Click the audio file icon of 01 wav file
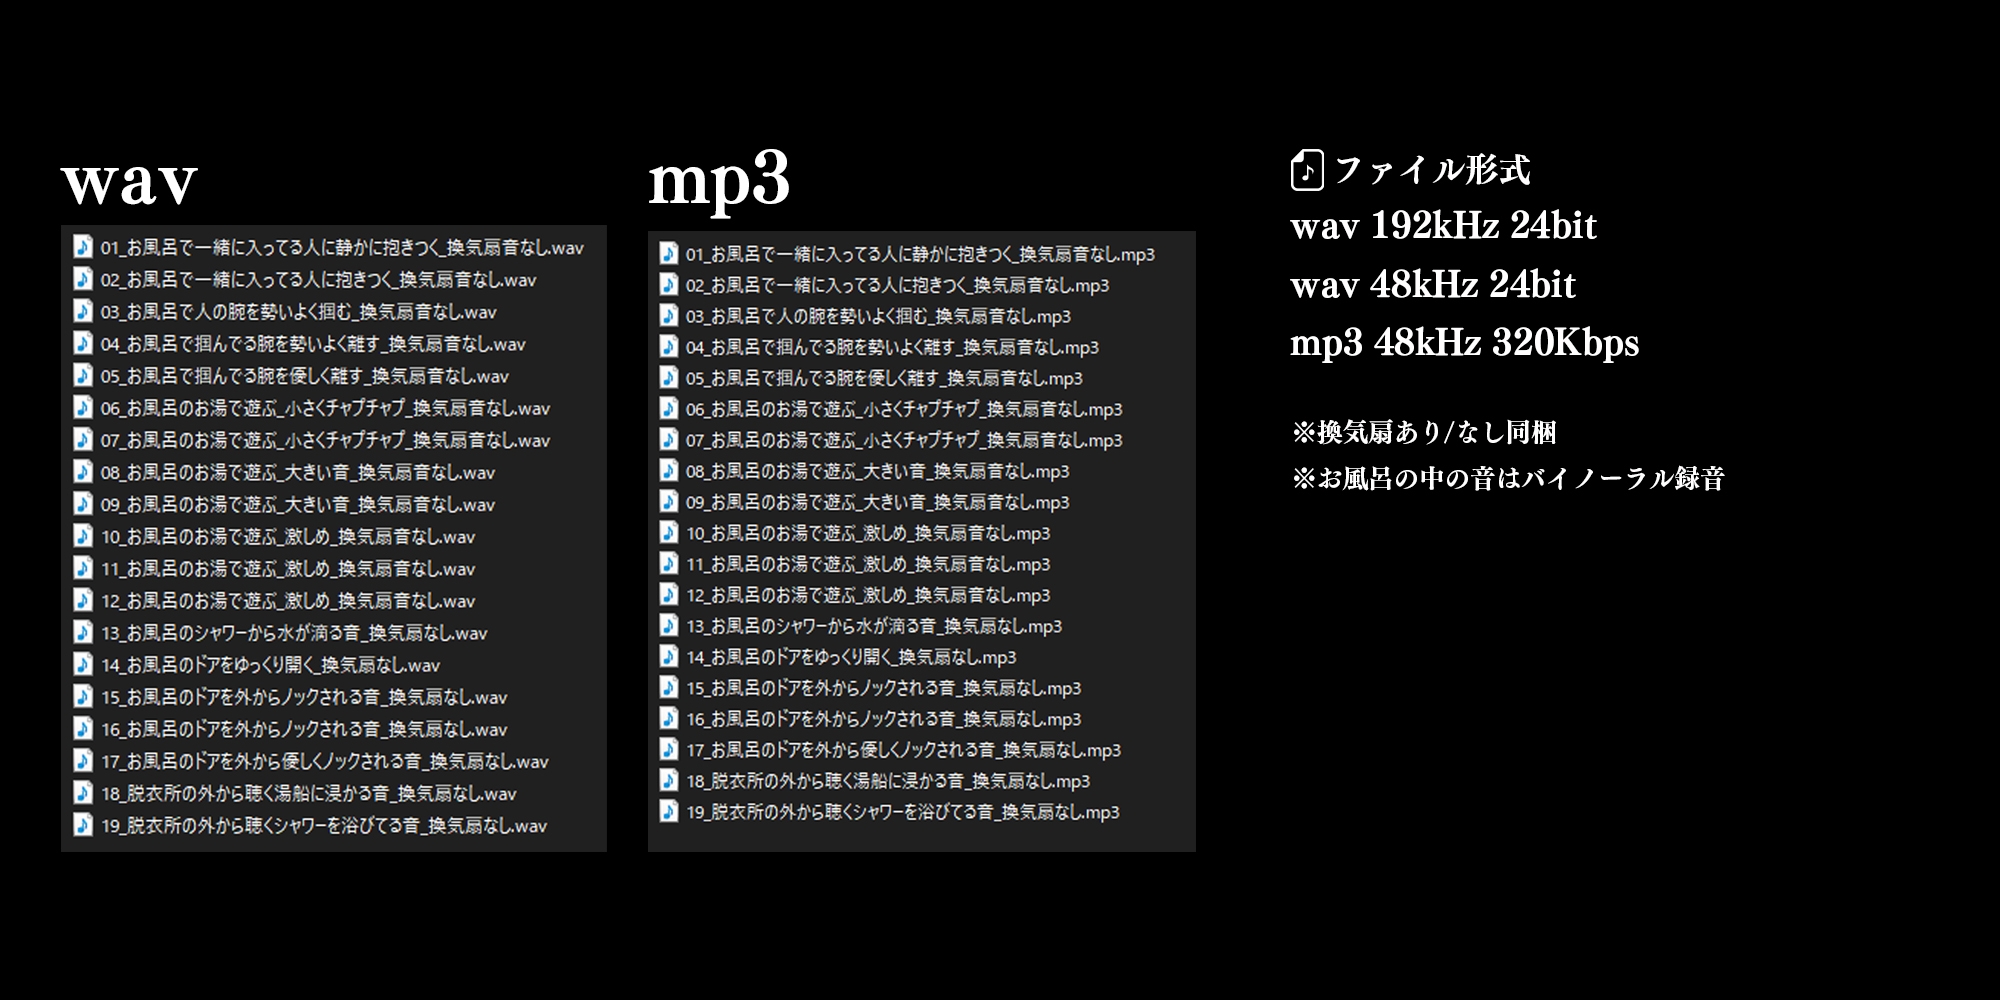The width and height of the screenshot is (2000, 1000). click(83, 247)
